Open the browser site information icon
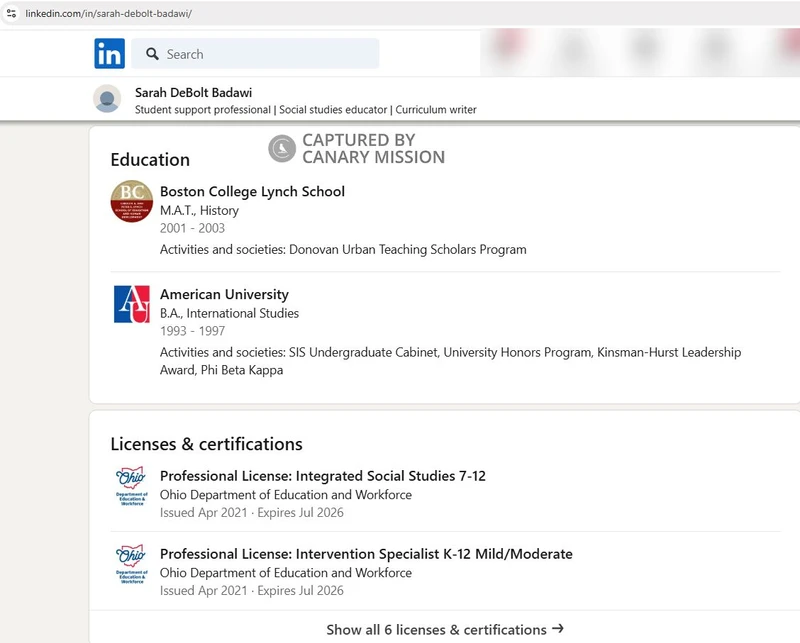 pos(11,13)
